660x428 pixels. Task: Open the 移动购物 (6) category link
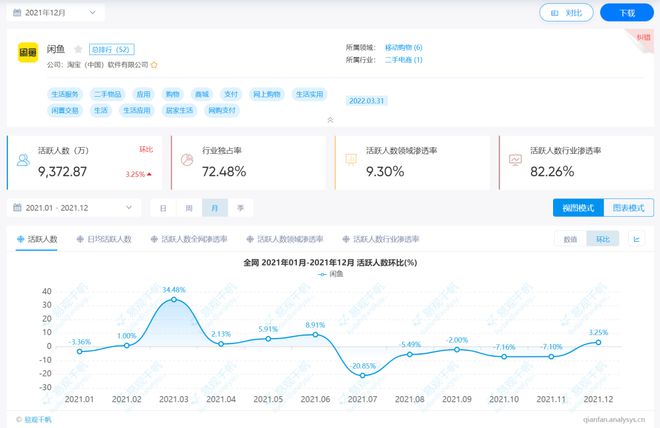403,47
